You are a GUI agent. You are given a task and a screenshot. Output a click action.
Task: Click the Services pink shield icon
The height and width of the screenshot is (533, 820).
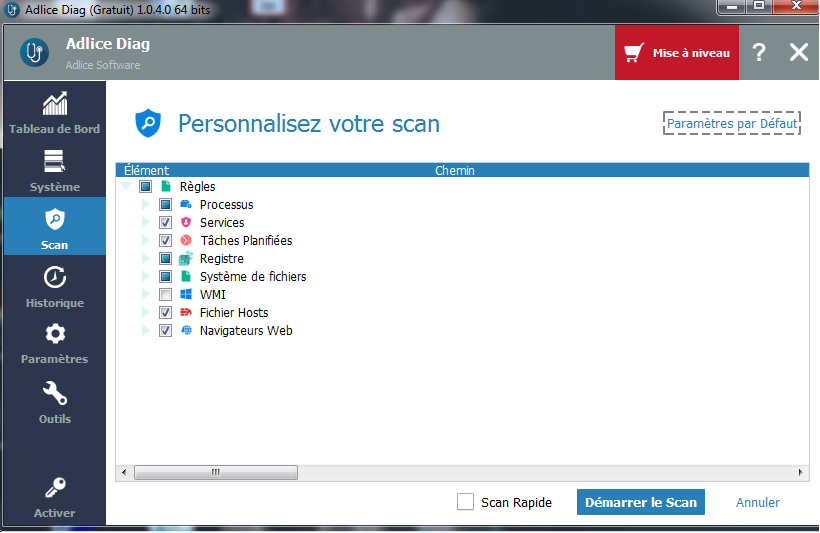[186, 222]
